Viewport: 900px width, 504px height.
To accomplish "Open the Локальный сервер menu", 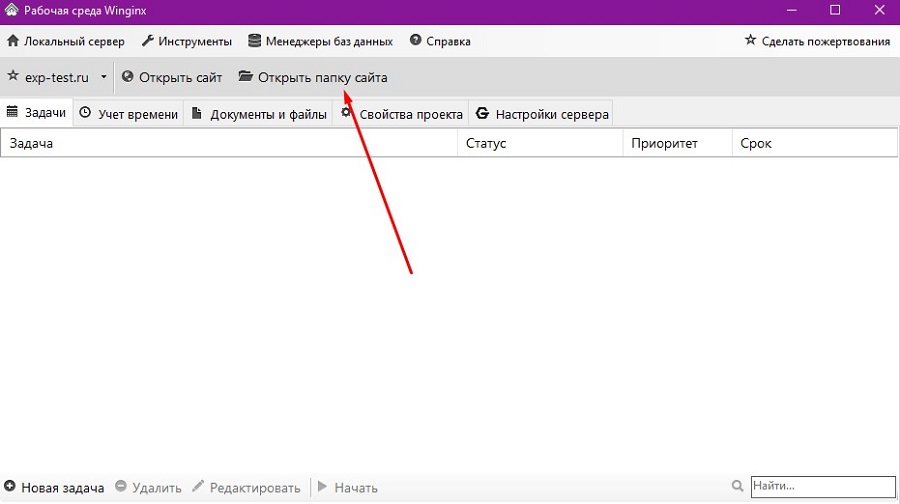I will pos(65,41).
